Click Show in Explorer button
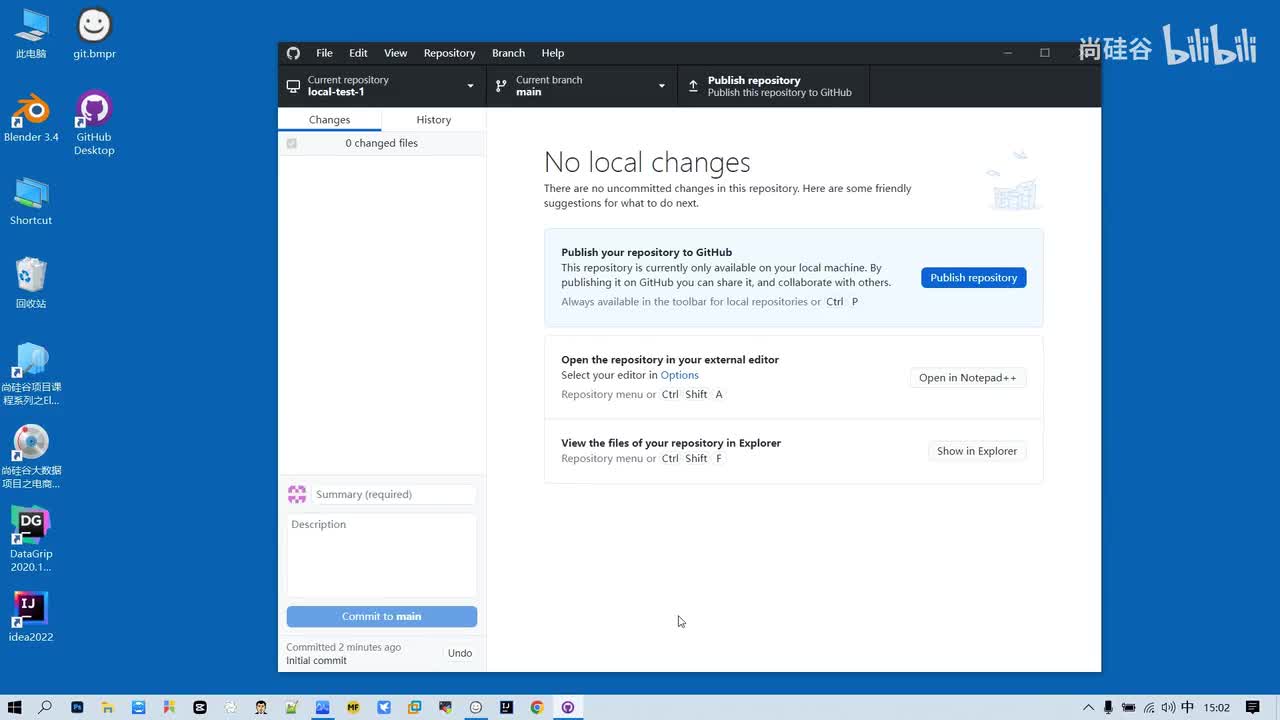Image resolution: width=1280 pixels, height=720 pixels. point(976,451)
